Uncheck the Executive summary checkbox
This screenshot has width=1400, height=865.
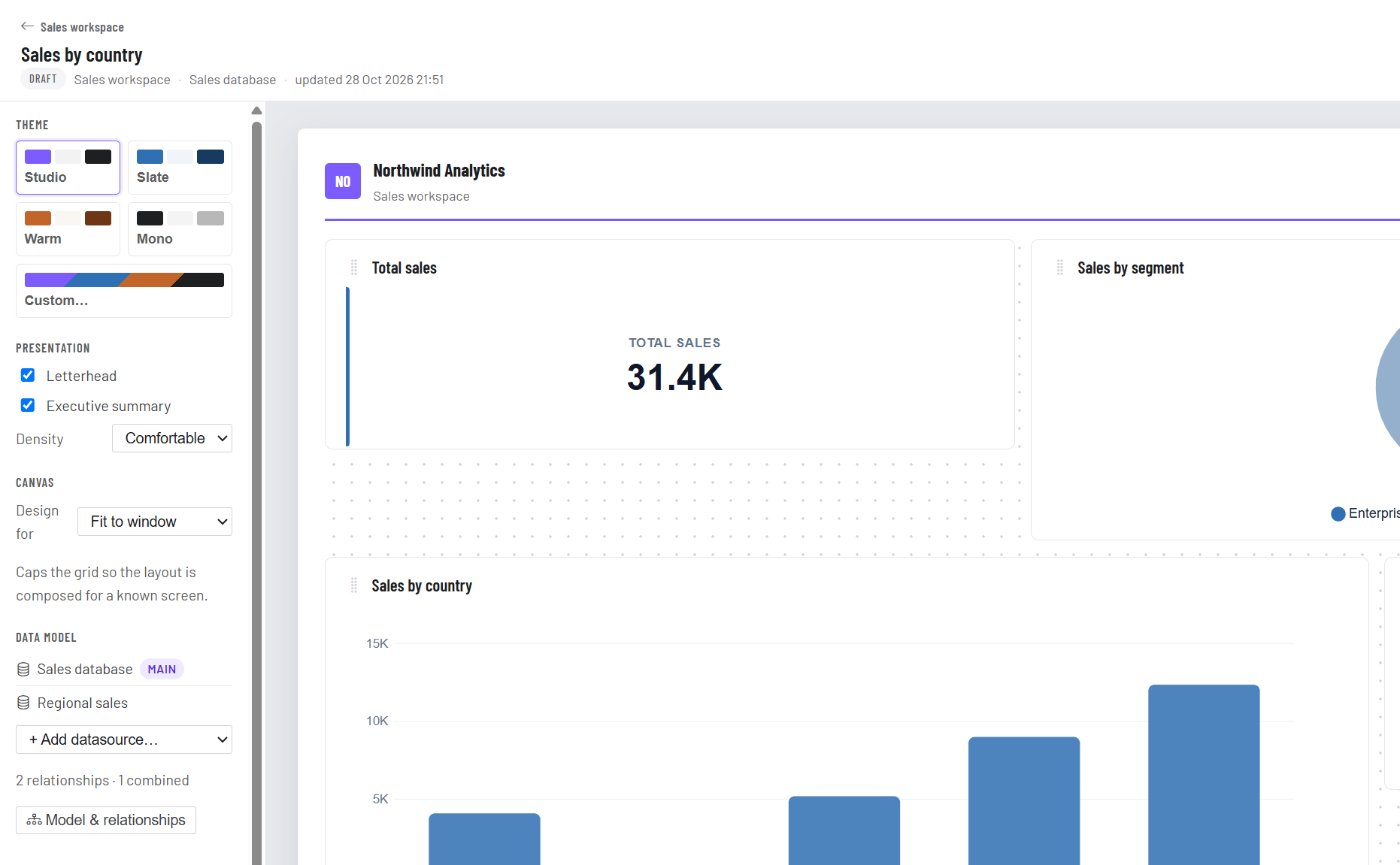click(x=28, y=405)
